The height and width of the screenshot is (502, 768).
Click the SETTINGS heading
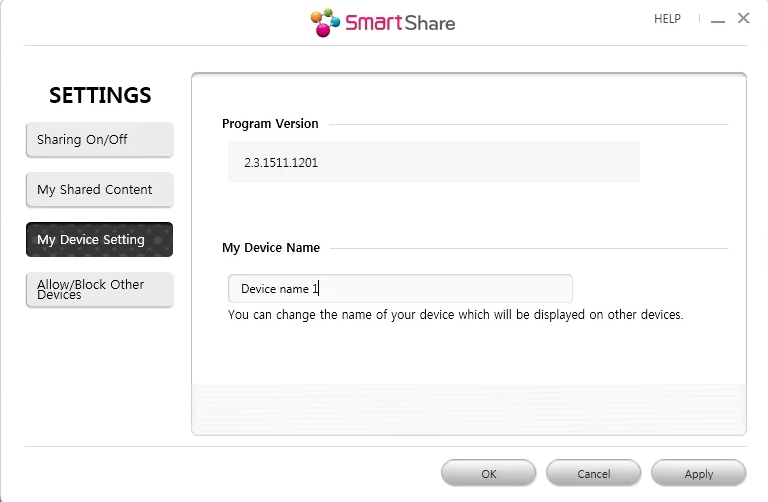[x=100, y=96]
